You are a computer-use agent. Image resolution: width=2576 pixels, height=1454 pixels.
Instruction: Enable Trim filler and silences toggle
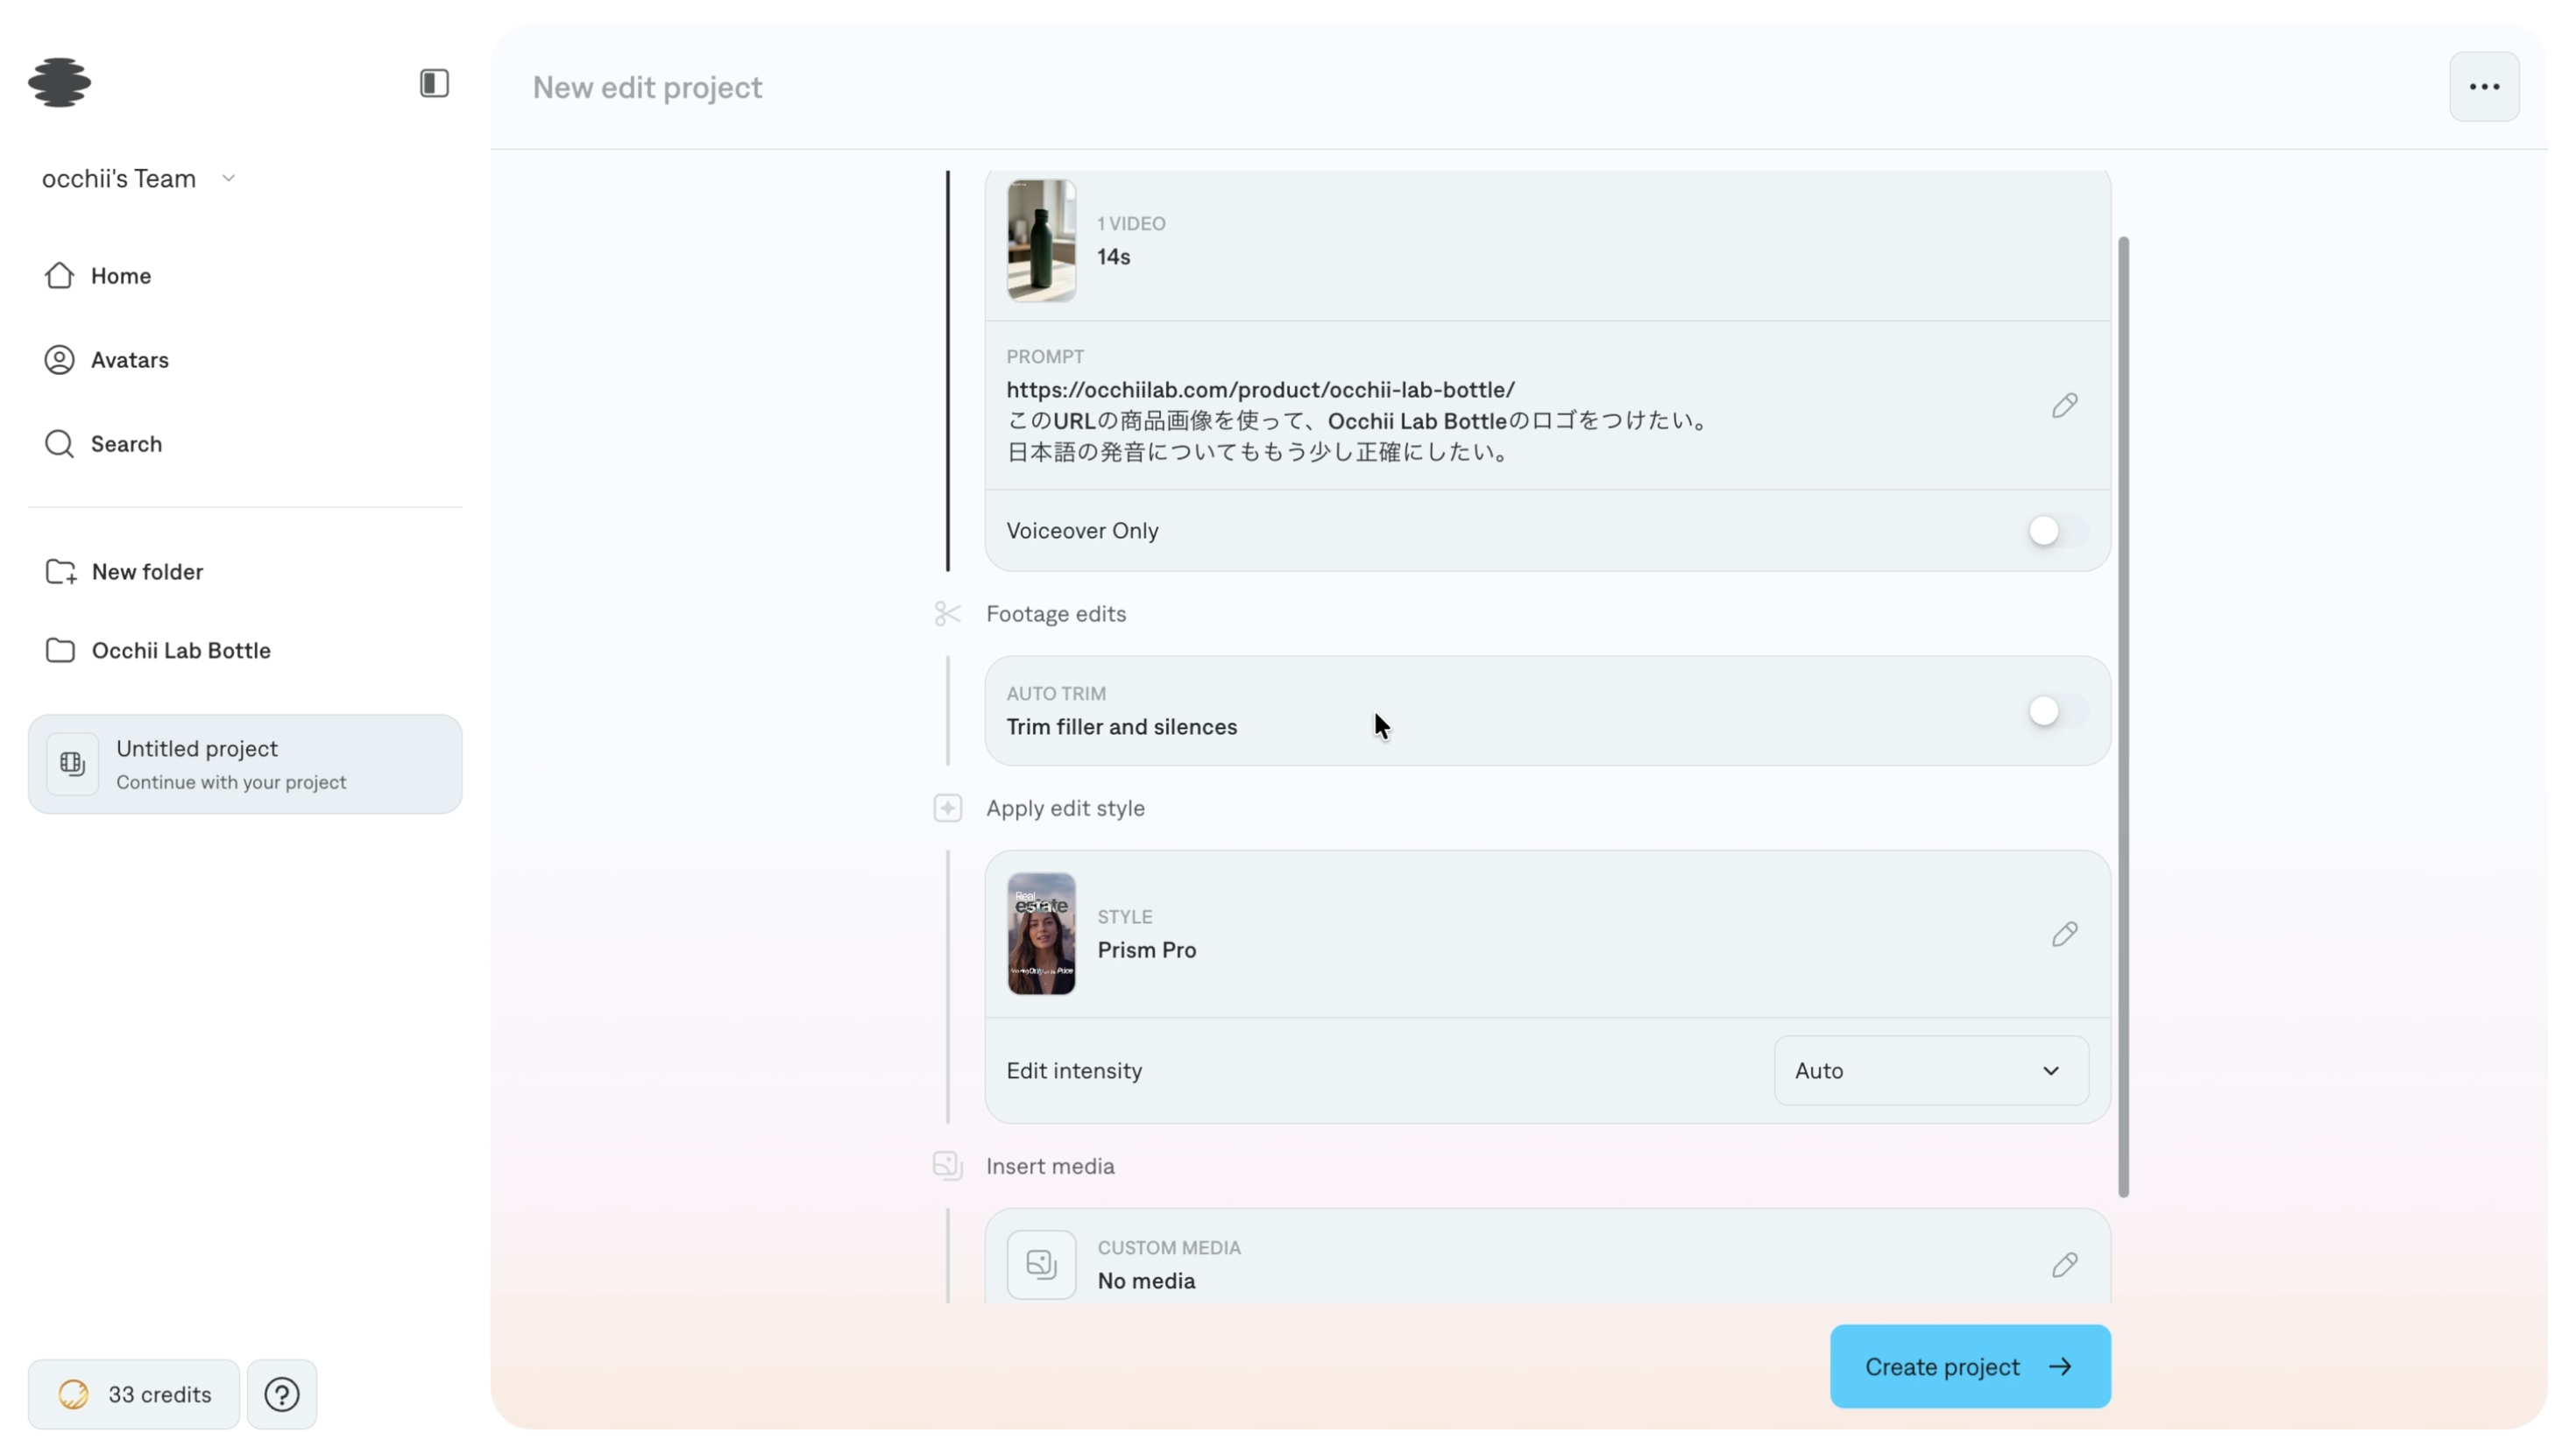click(2057, 711)
